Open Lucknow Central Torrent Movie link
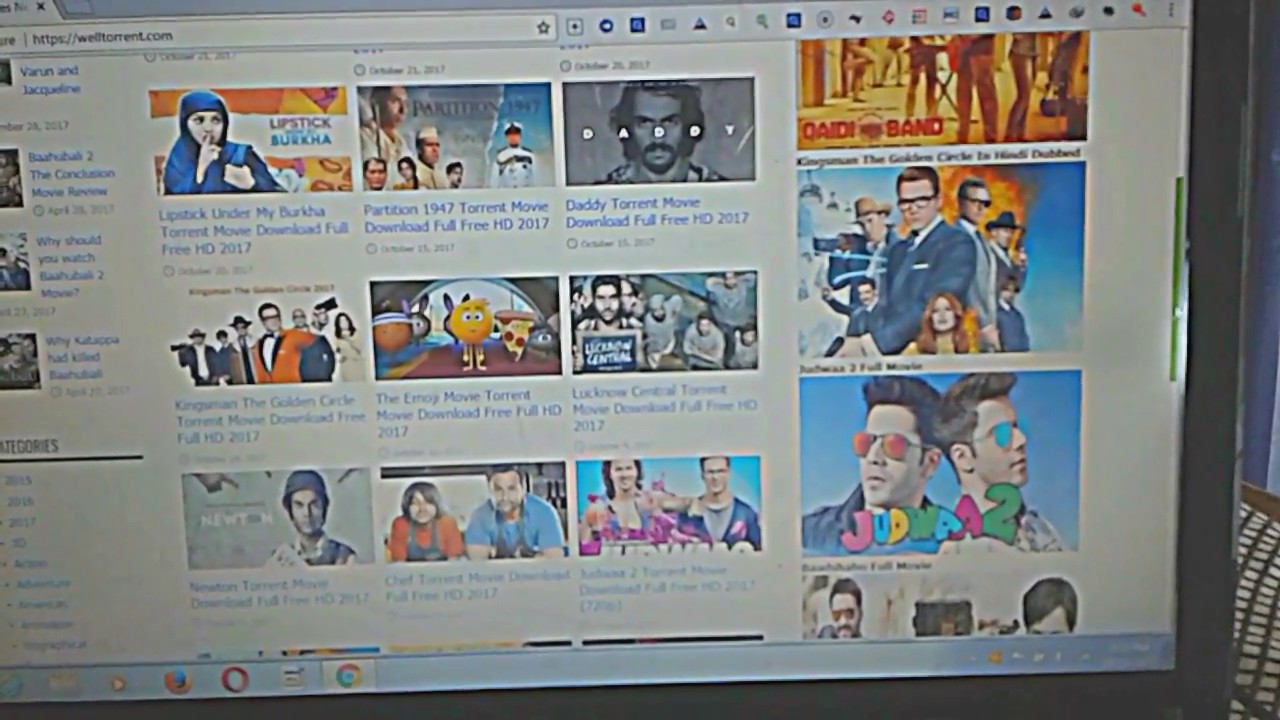The height and width of the screenshot is (720, 1280). [665, 408]
